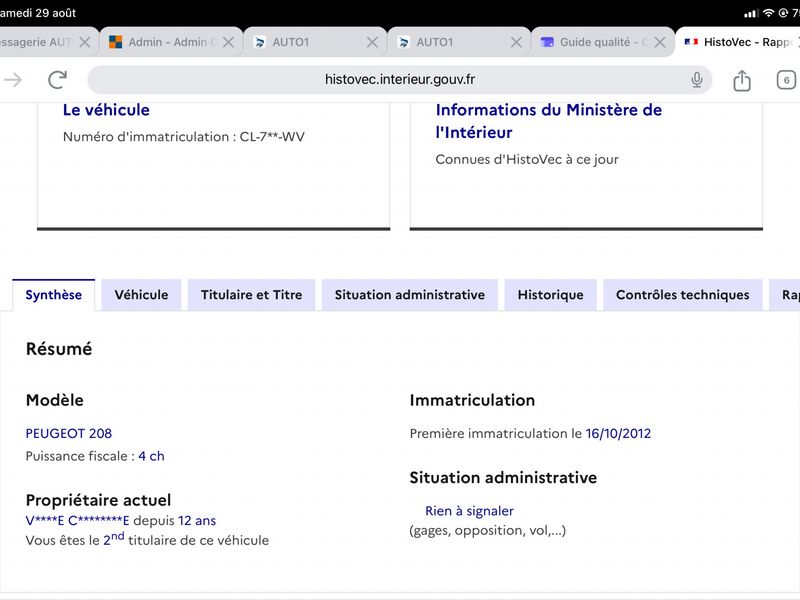Click the 16/10/2012 registration date

(618, 433)
